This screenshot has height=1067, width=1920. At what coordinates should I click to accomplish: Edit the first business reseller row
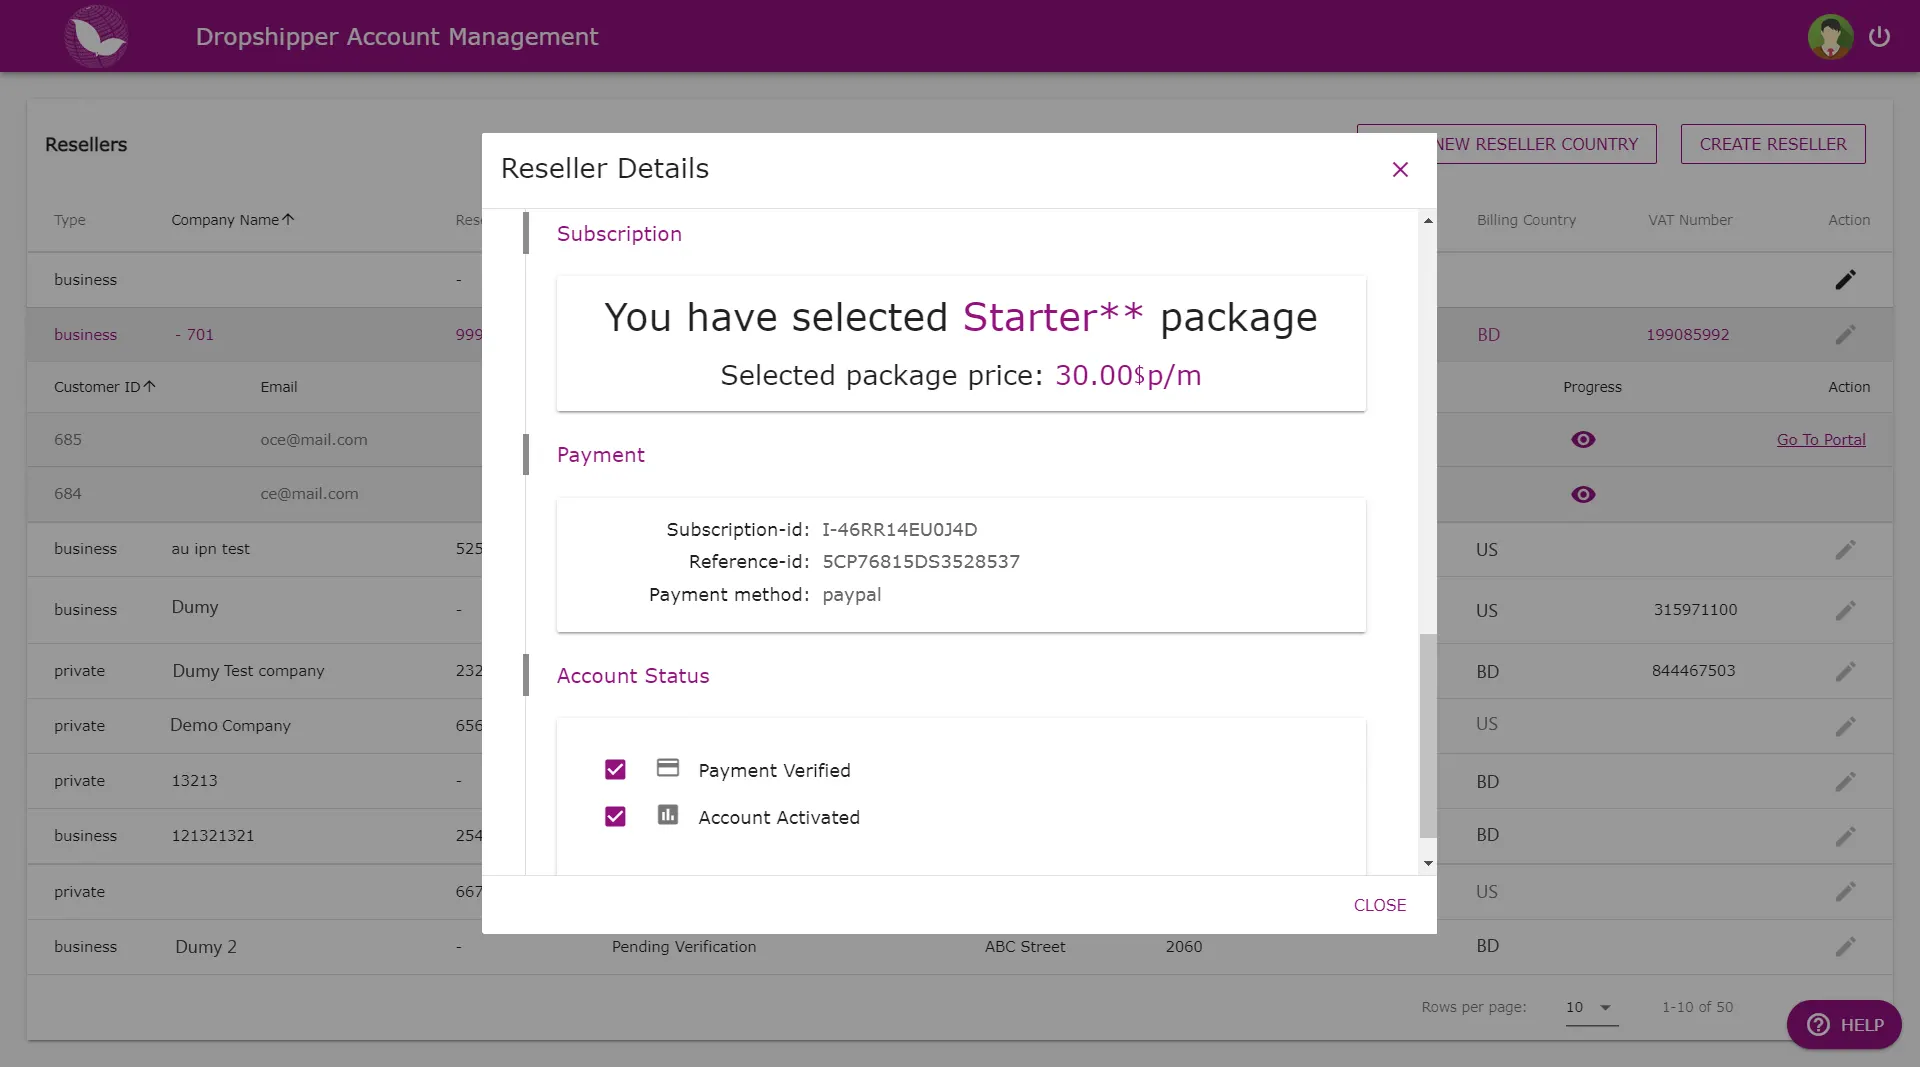(x=1845, y=280)
